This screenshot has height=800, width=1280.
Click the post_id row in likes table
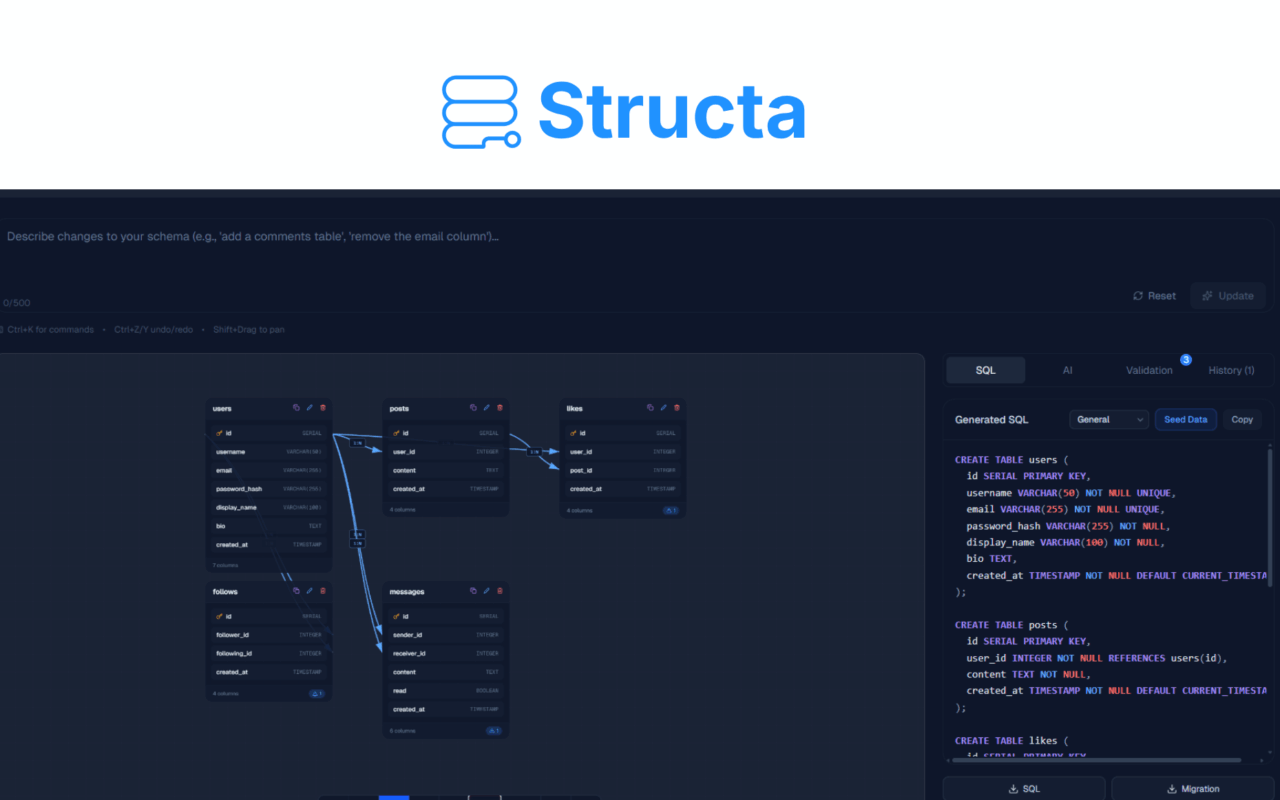pos(621,470)
